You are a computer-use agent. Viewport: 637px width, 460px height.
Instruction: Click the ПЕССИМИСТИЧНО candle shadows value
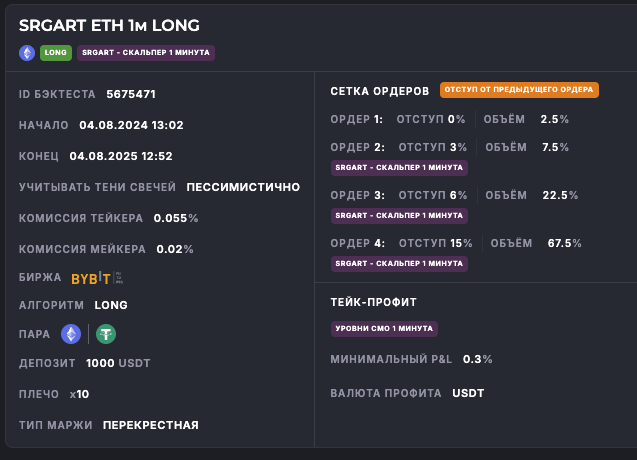[x=243, y=187]
